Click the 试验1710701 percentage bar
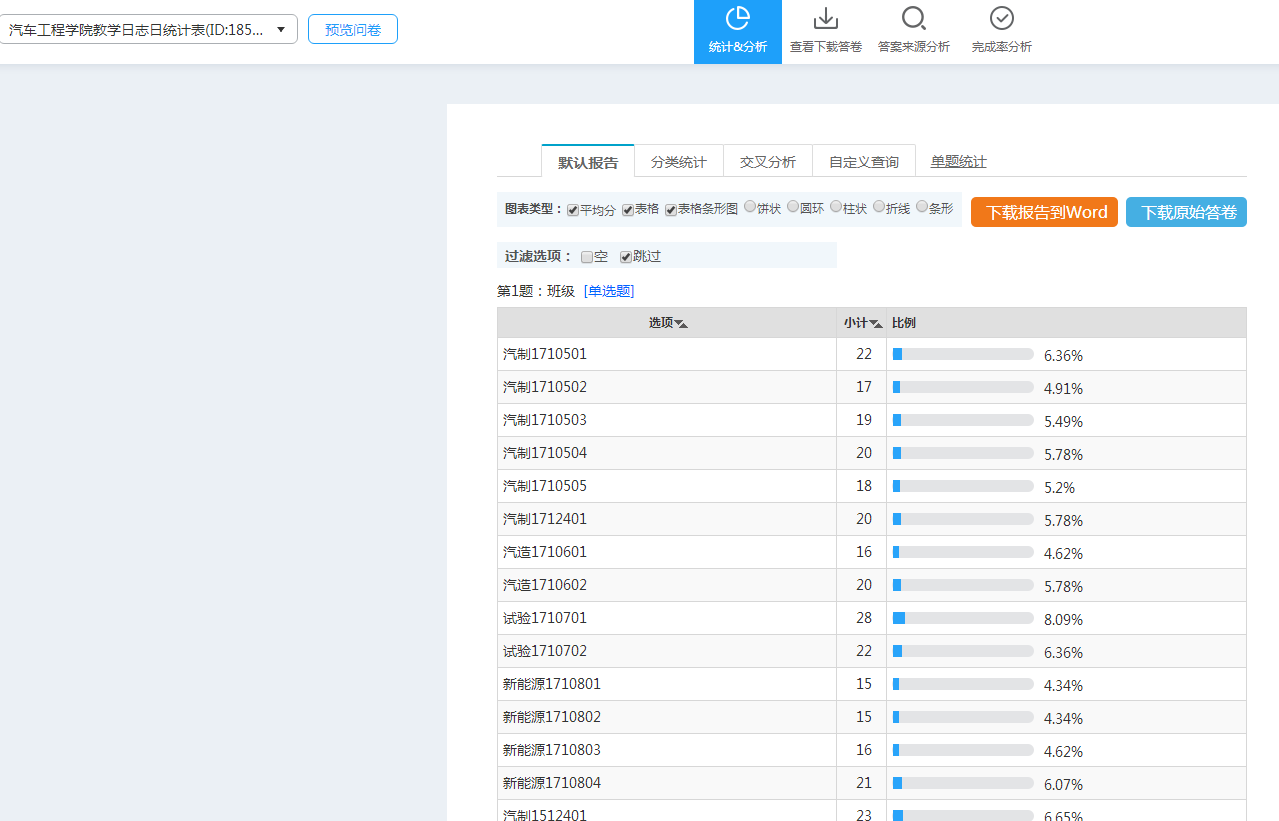The width and height of the screenshot is (1279, 821). click(x=962, y=619)
